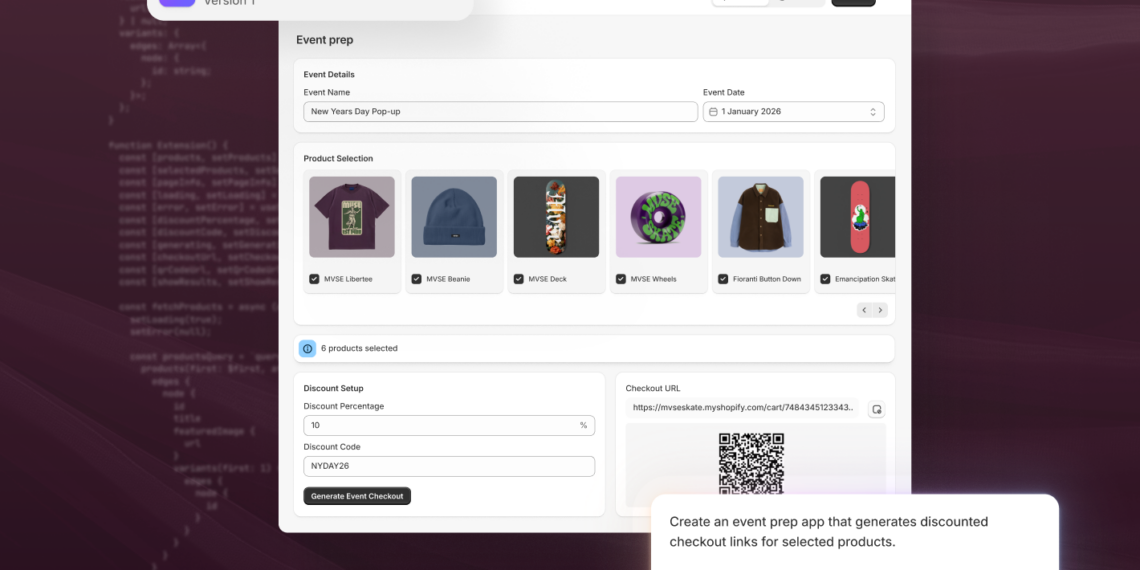Image resolution: width=1140 pixels, height=570 pixels.
Task: Select the purple MVSE Wheels thumbnail
Action: tap(658, 217)
